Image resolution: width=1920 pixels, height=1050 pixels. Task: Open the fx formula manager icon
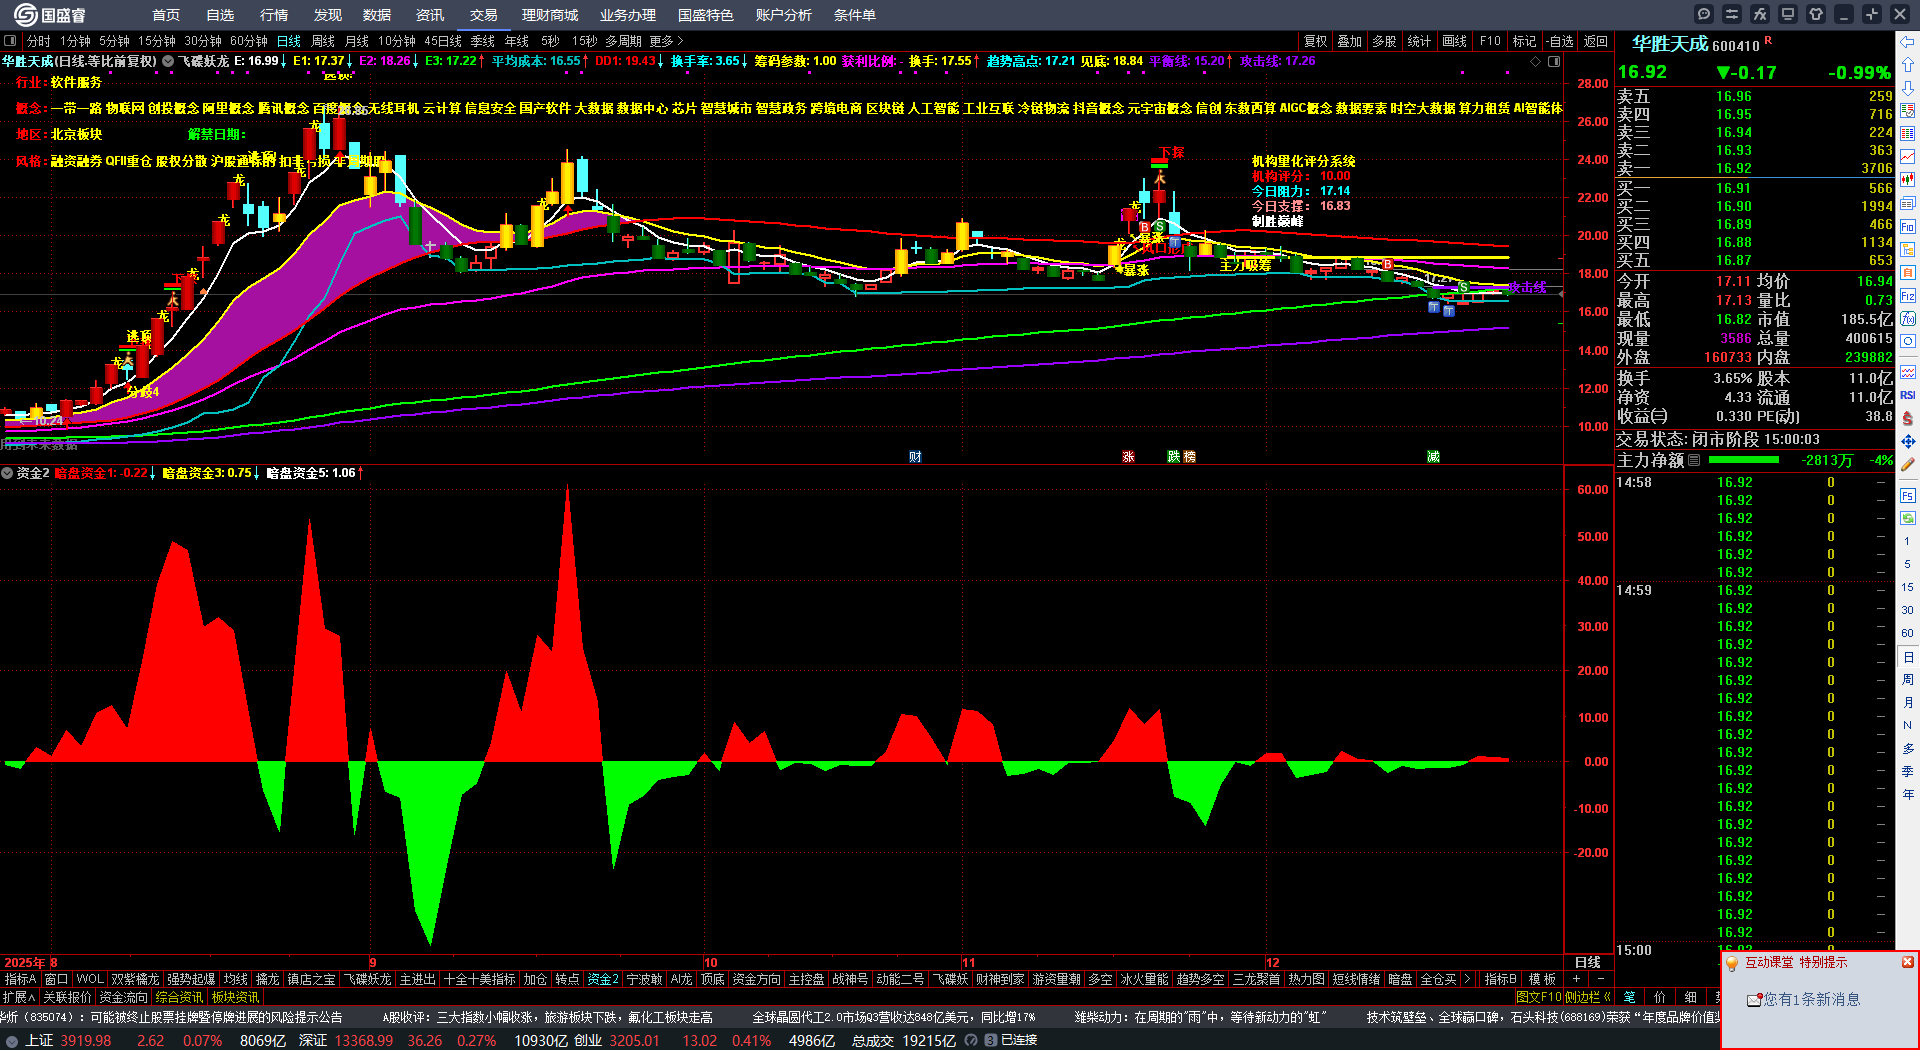point(1760,14)
